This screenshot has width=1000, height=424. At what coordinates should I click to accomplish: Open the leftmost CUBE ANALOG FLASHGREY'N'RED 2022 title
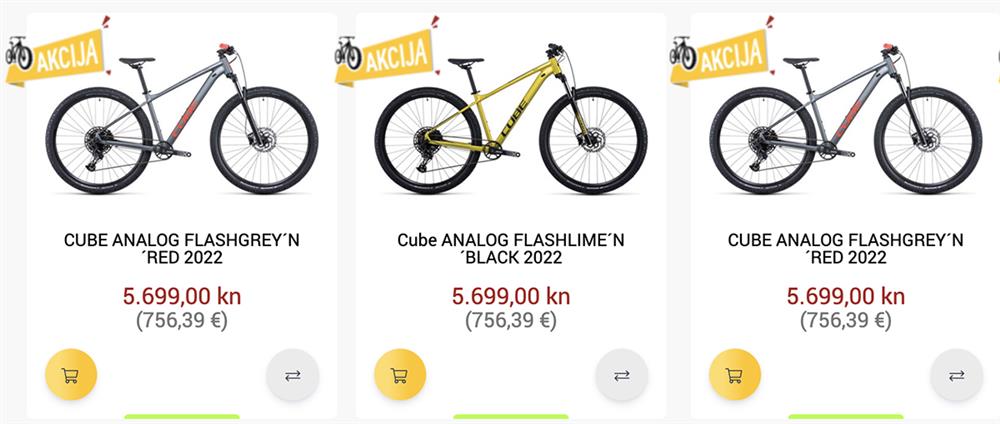click(182, 248)
